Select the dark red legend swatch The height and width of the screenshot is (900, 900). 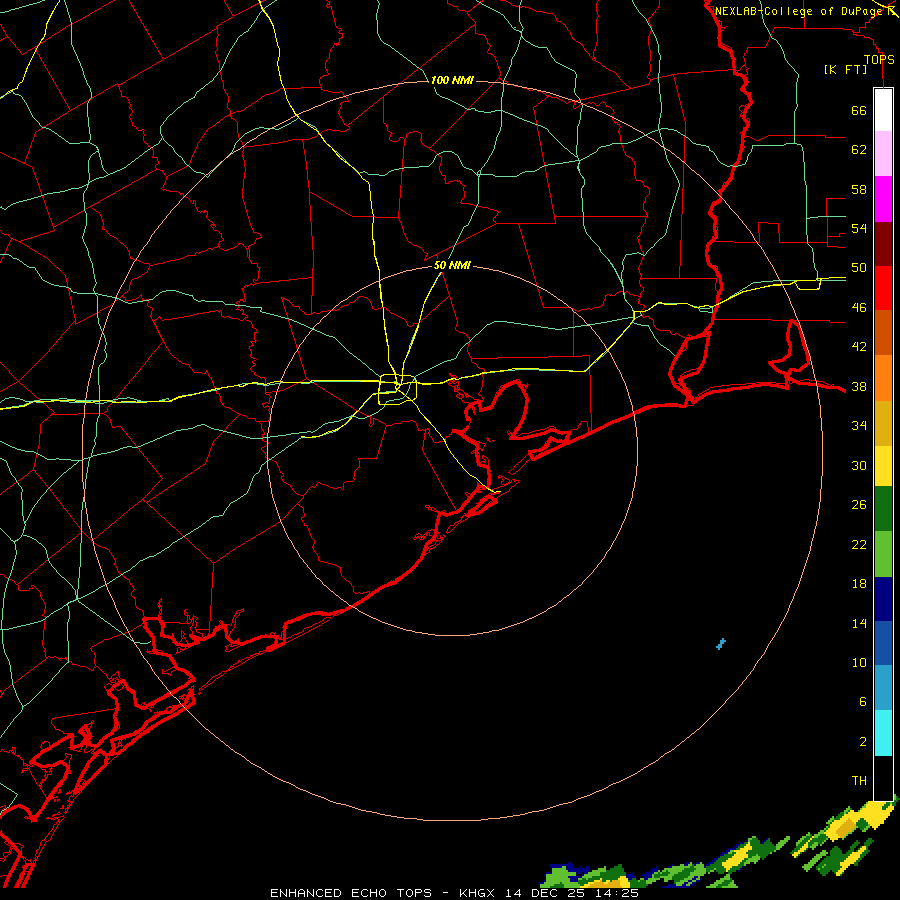pos(883,244)
